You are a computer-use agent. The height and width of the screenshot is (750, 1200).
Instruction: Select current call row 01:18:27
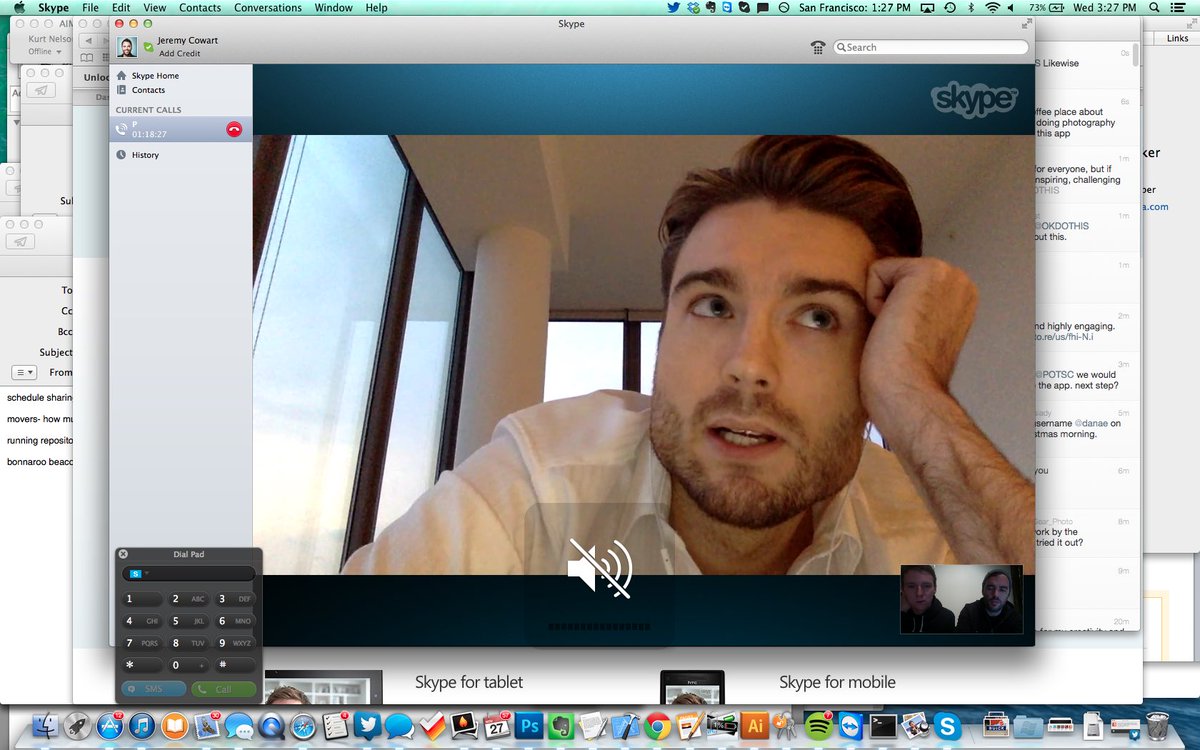pos(180,129)
